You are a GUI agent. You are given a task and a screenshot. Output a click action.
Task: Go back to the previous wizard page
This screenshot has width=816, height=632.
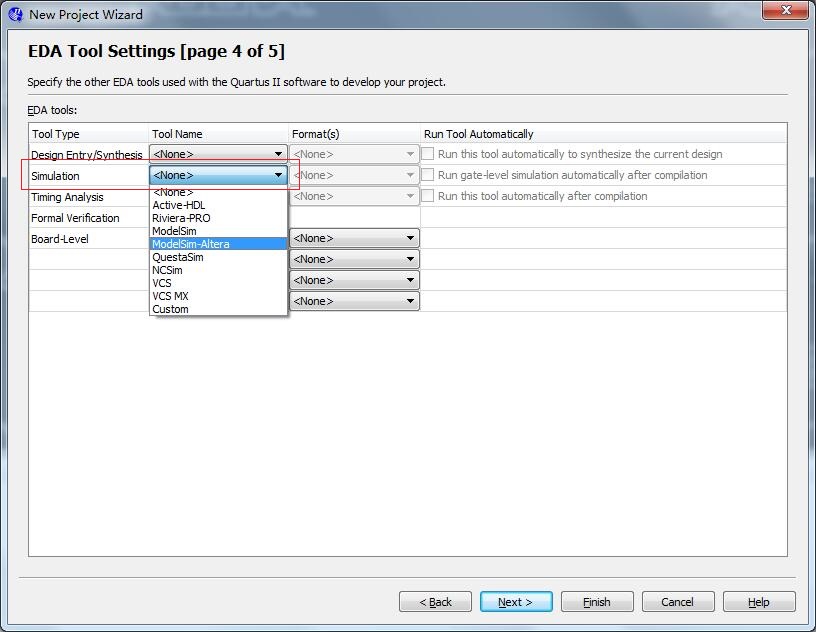435,601
